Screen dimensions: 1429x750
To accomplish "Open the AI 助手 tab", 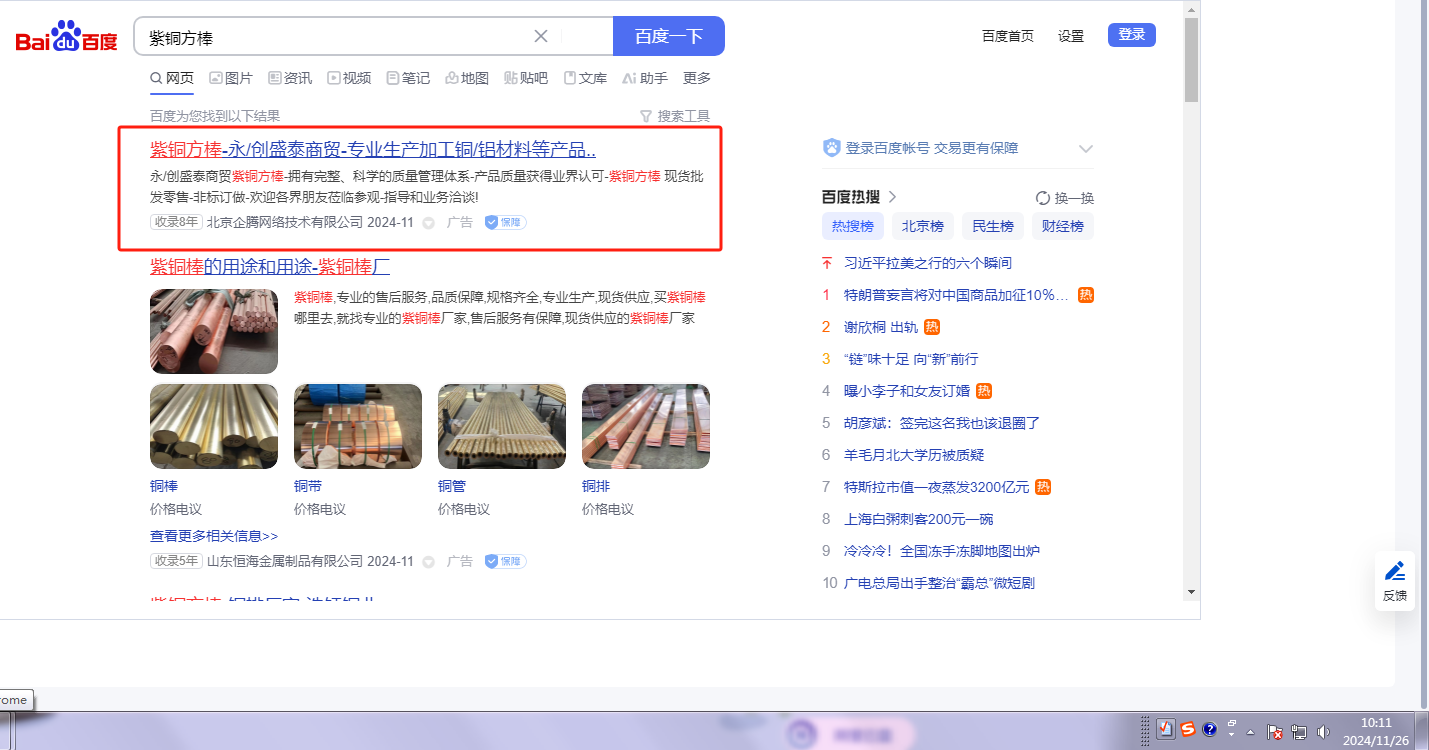I will 645,78.
